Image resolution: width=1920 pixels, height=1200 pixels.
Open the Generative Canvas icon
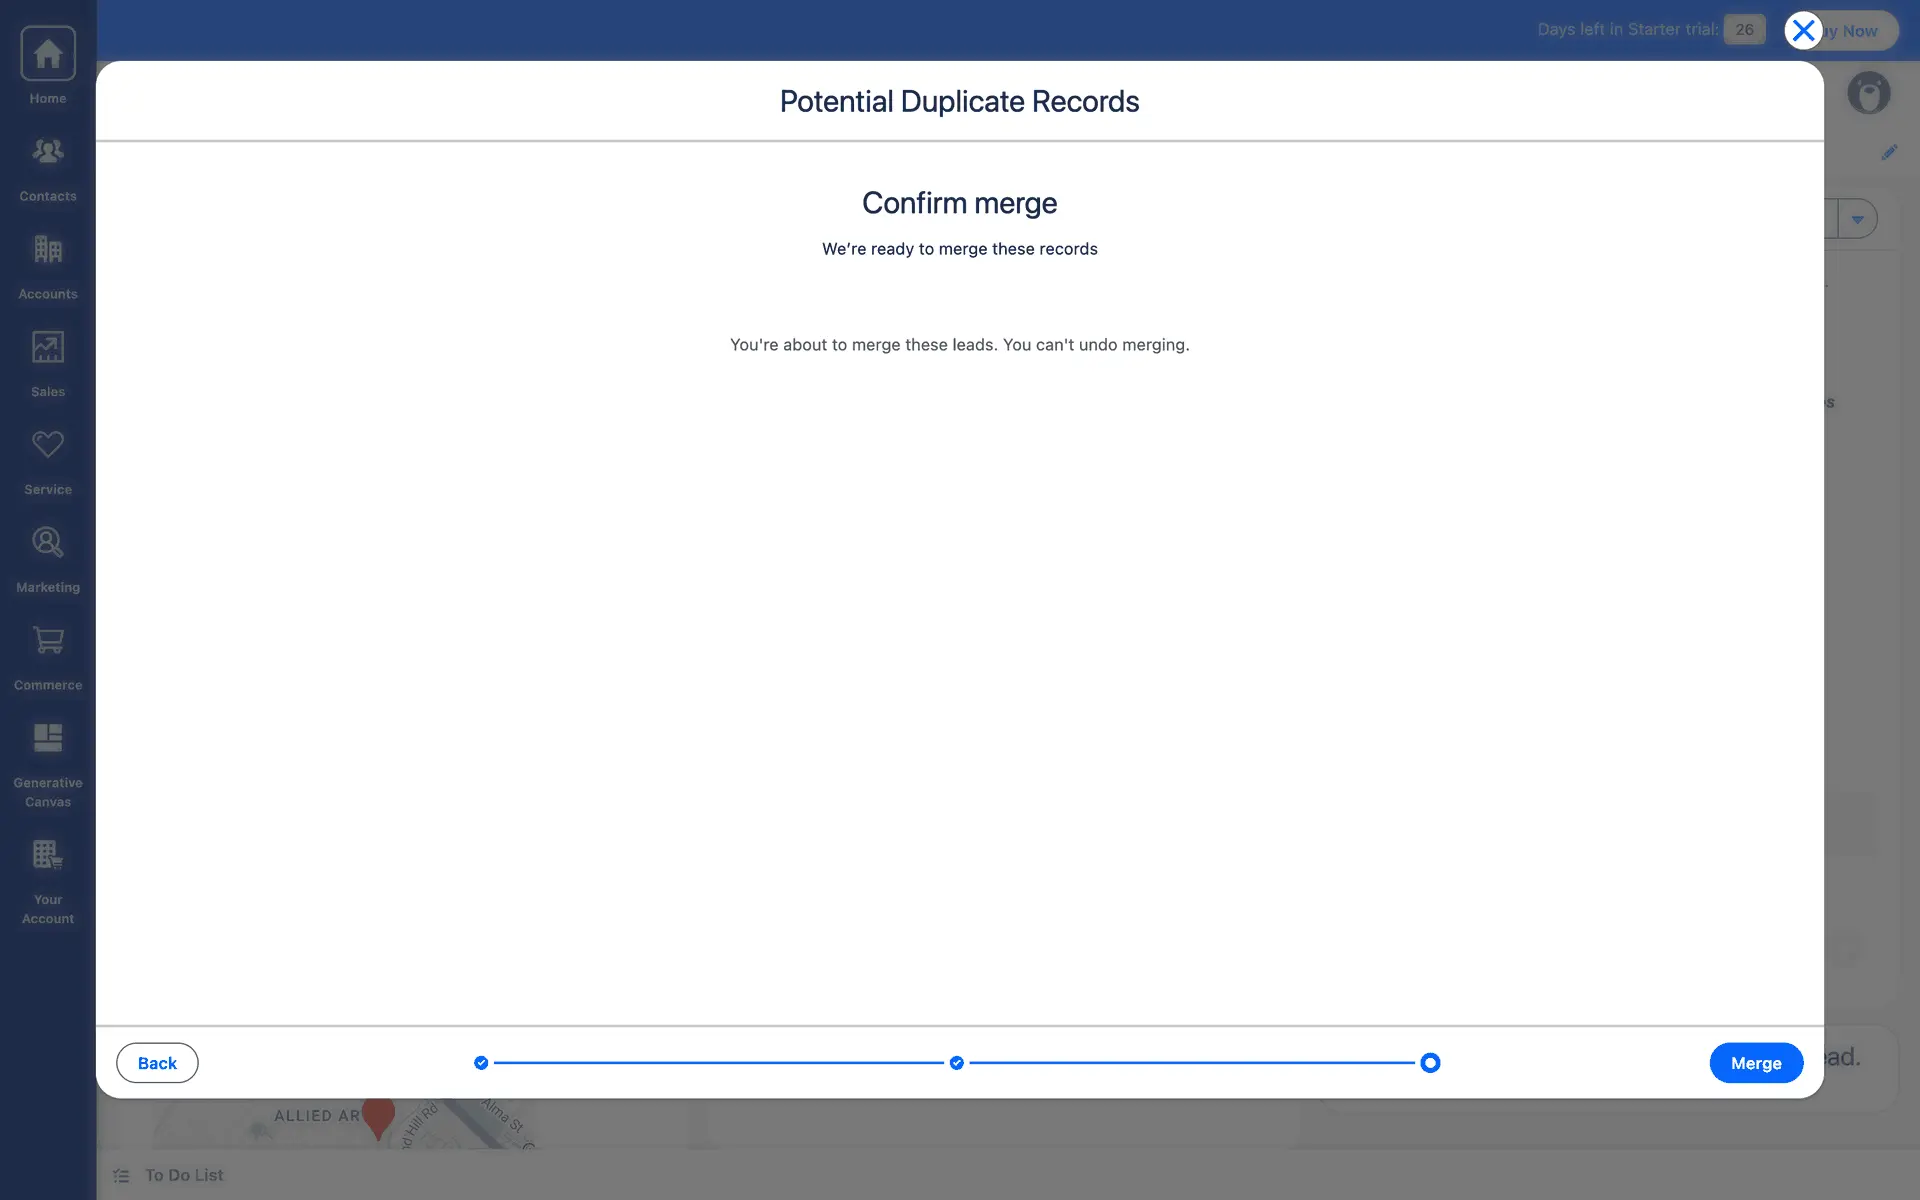pyautogui.click(x=47, y=739)
